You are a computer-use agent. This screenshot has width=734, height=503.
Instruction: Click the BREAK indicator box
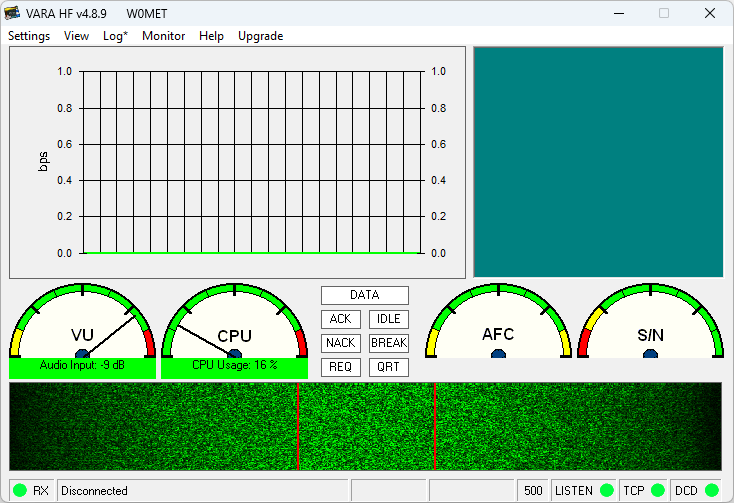[388, 343]
